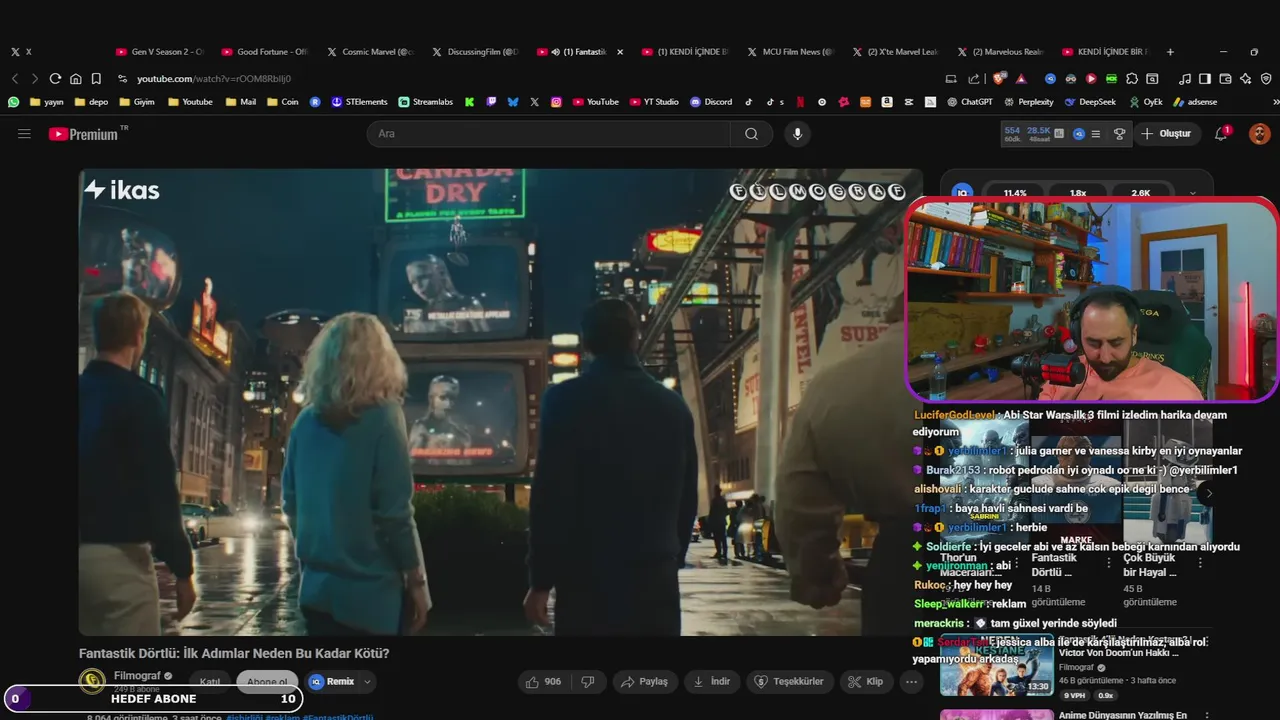
Task: Open vidIQ stats chart icon
Action: pos(1059,133)
